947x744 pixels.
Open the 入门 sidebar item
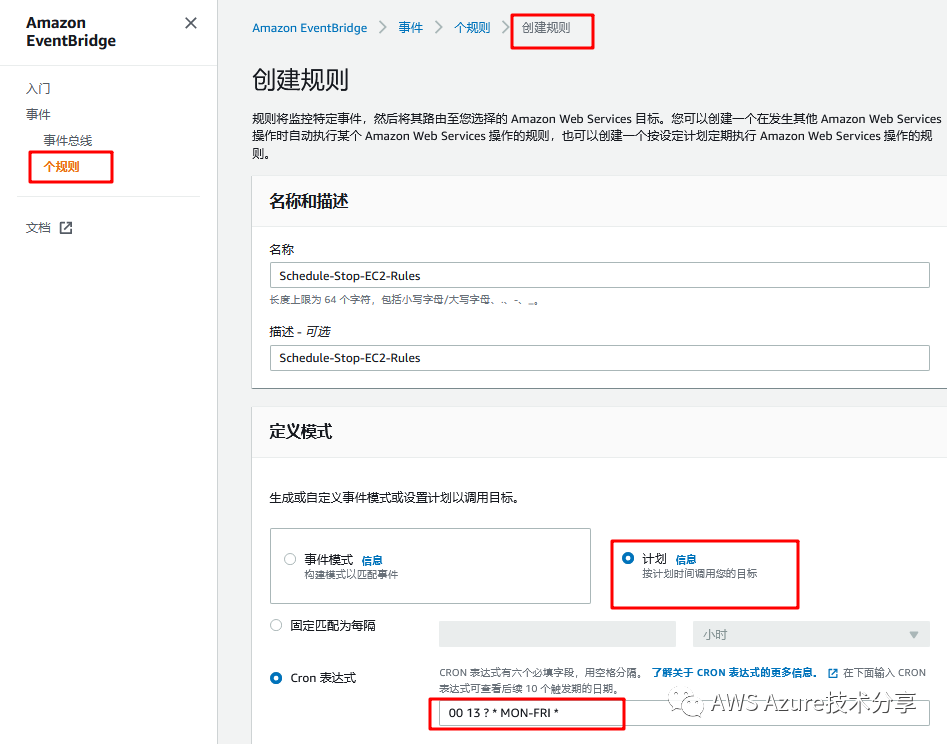point(38,89)
